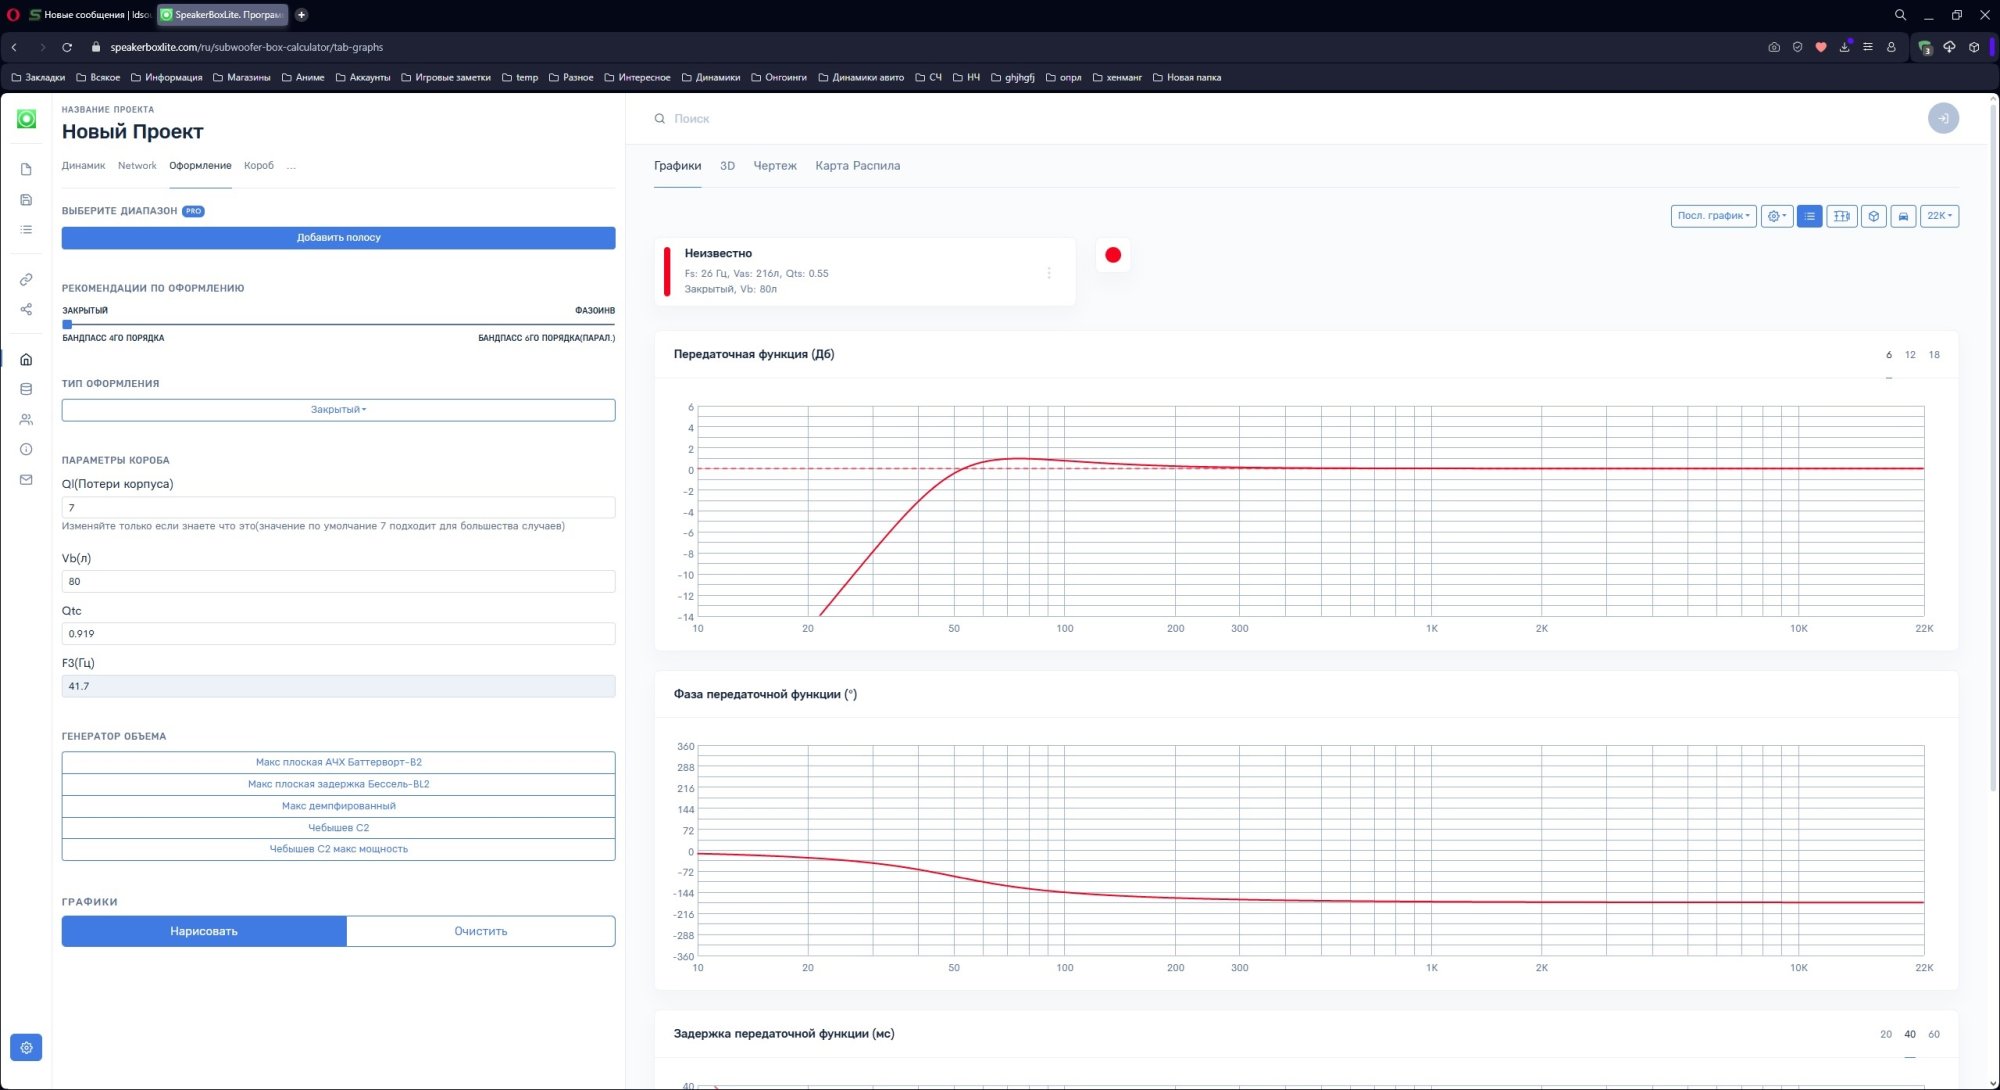Switch to the Чертеж tab
This screenshot has height=1090, width=2000.
coord(774,166)
